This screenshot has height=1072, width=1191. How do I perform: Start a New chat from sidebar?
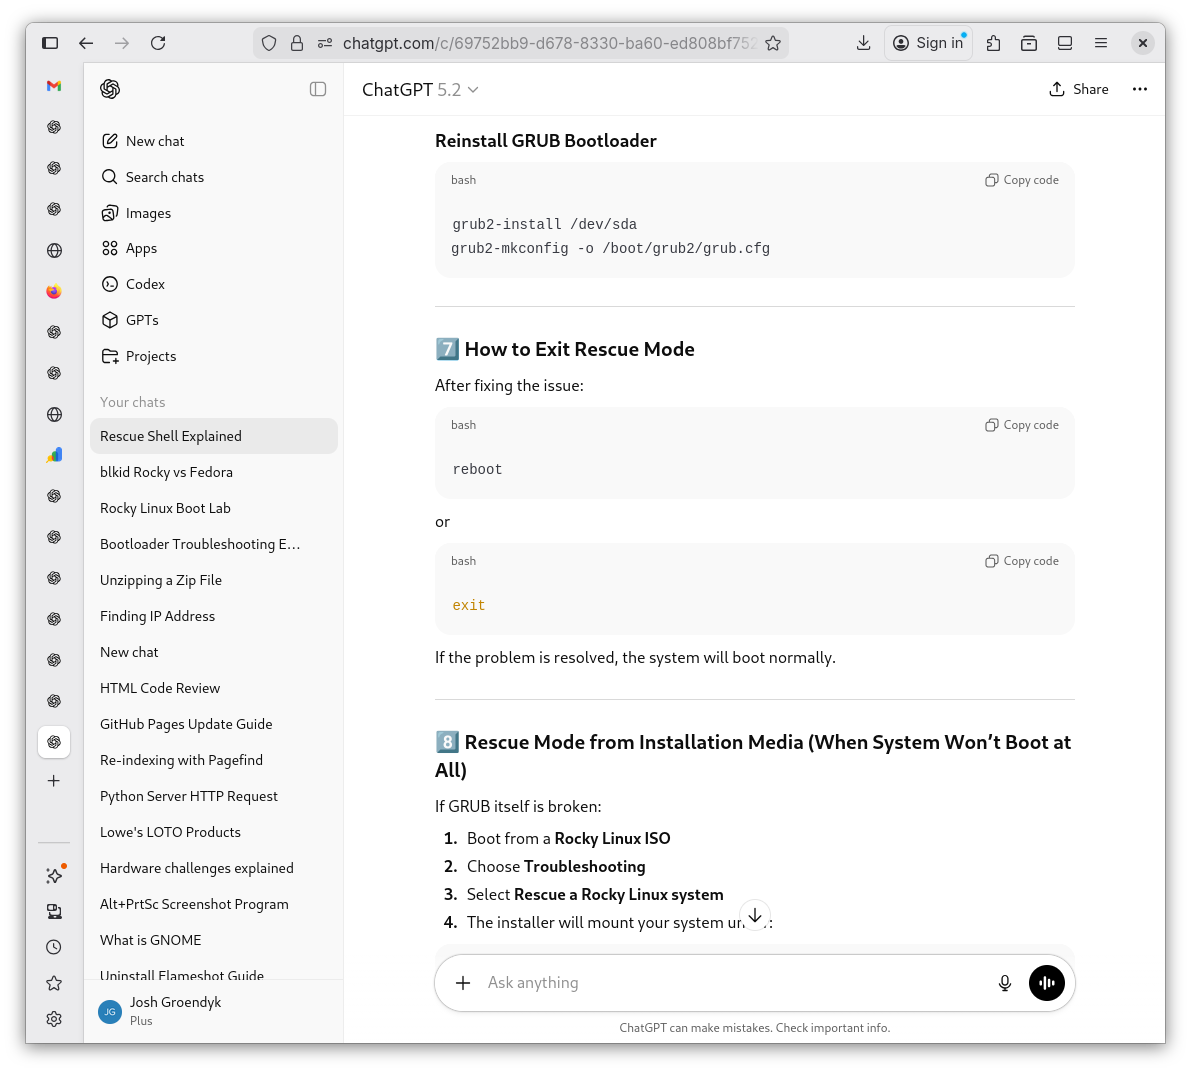coord(155,141)
